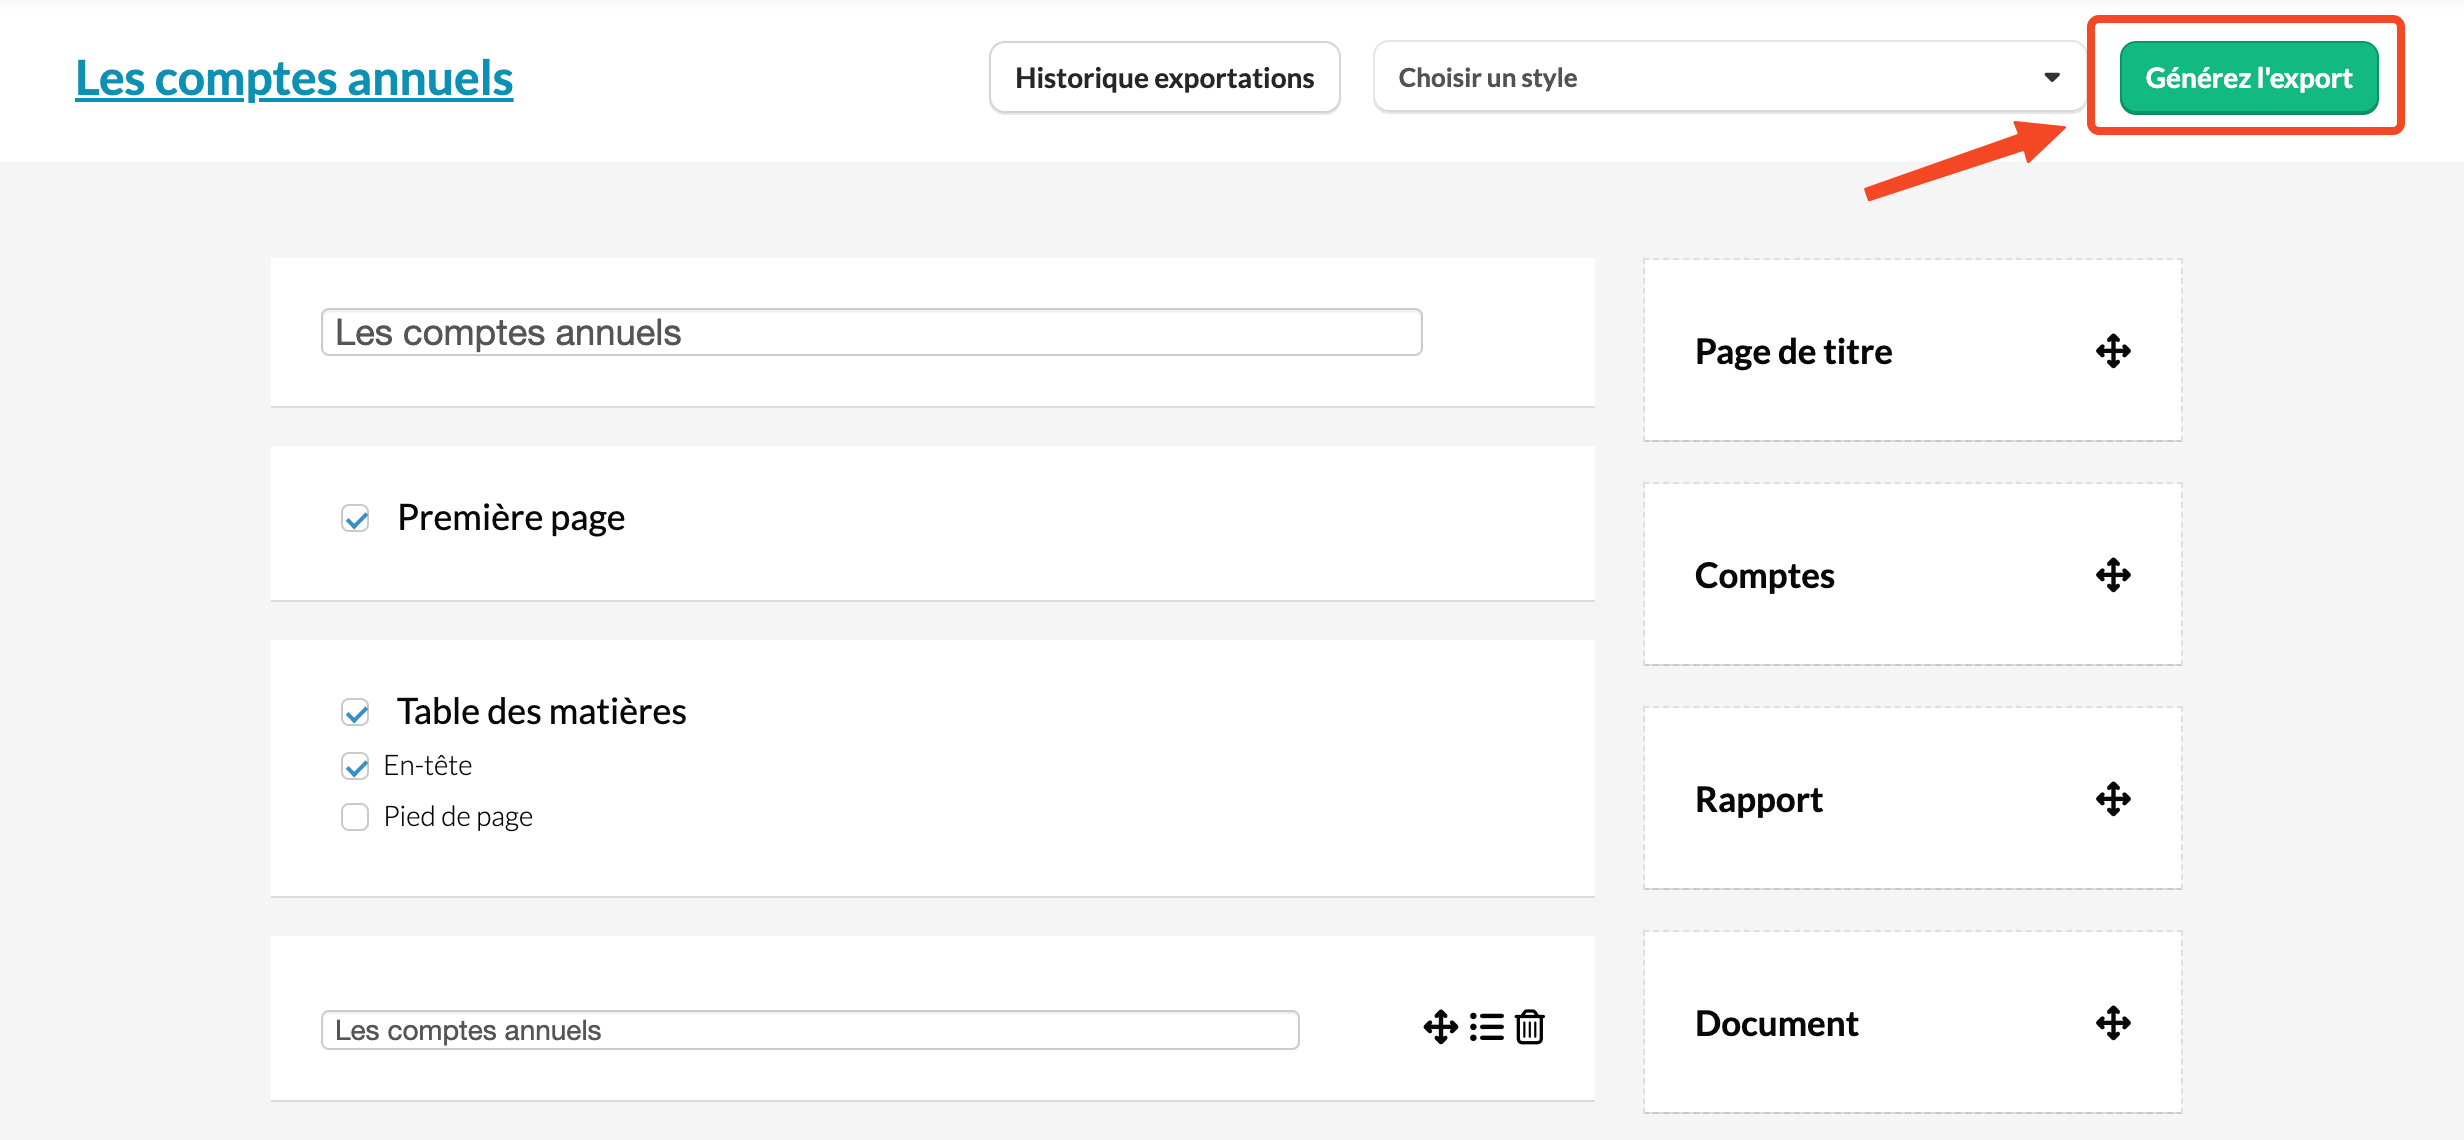Click the Générez l'export button

pyautogui.click(x=2248, y=78)
